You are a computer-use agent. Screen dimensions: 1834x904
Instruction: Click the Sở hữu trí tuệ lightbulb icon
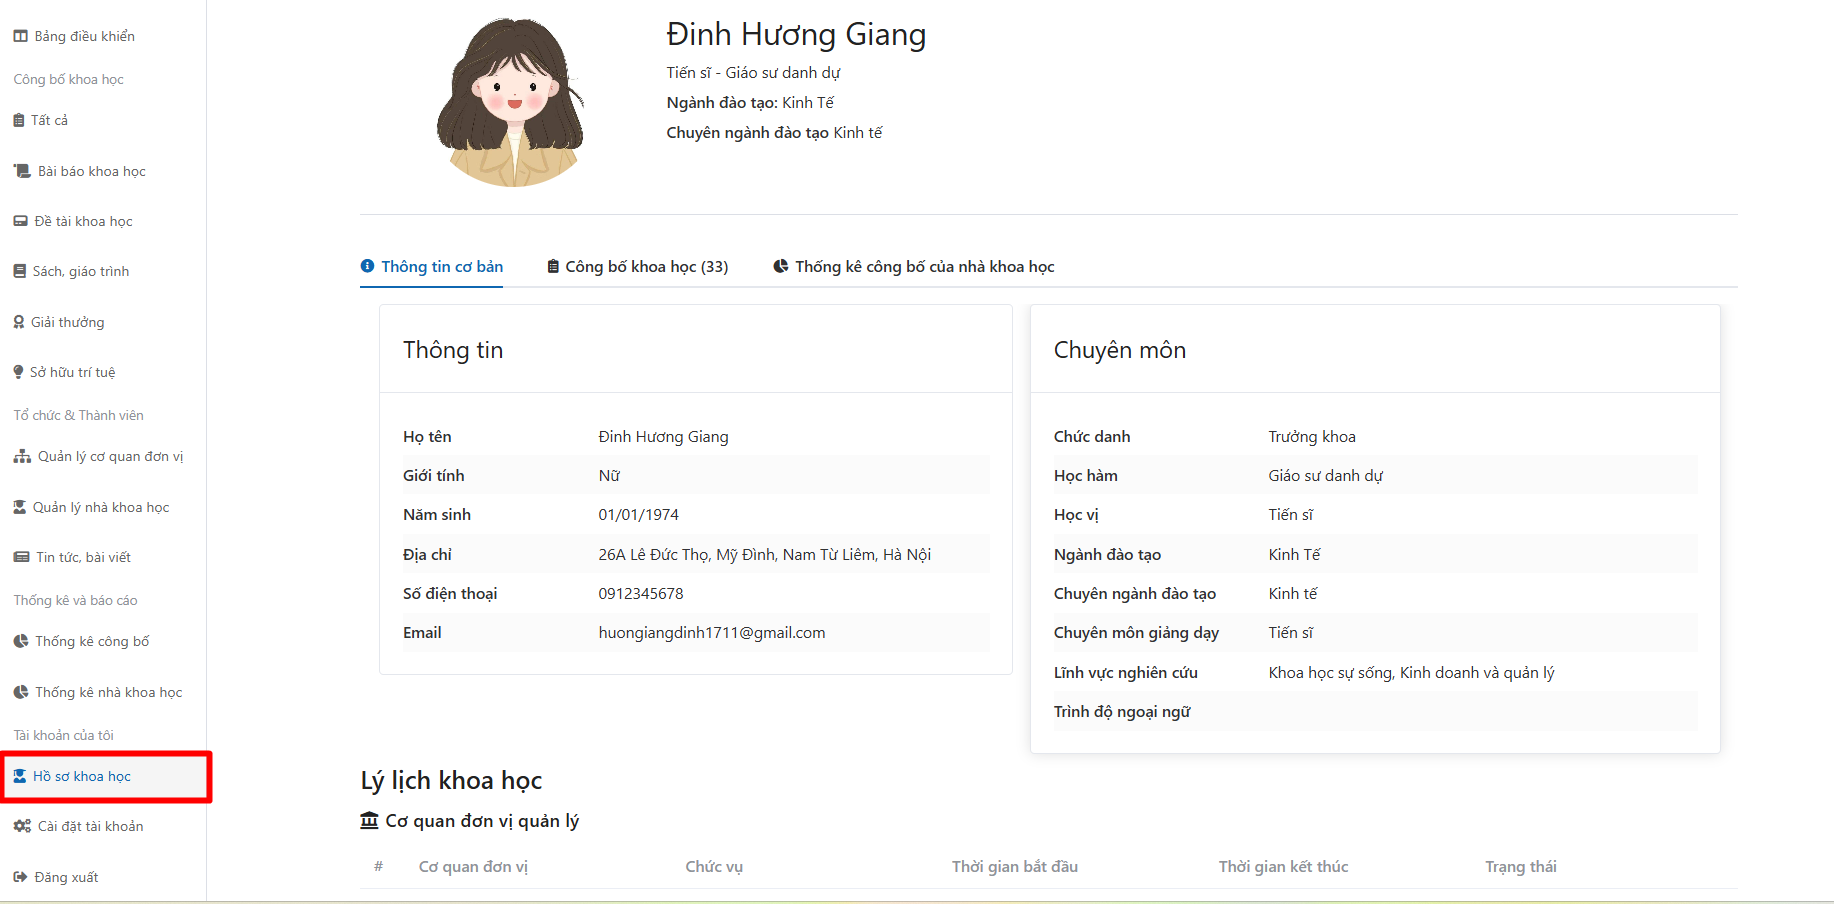pyautogui.click(x=18, y=371)
